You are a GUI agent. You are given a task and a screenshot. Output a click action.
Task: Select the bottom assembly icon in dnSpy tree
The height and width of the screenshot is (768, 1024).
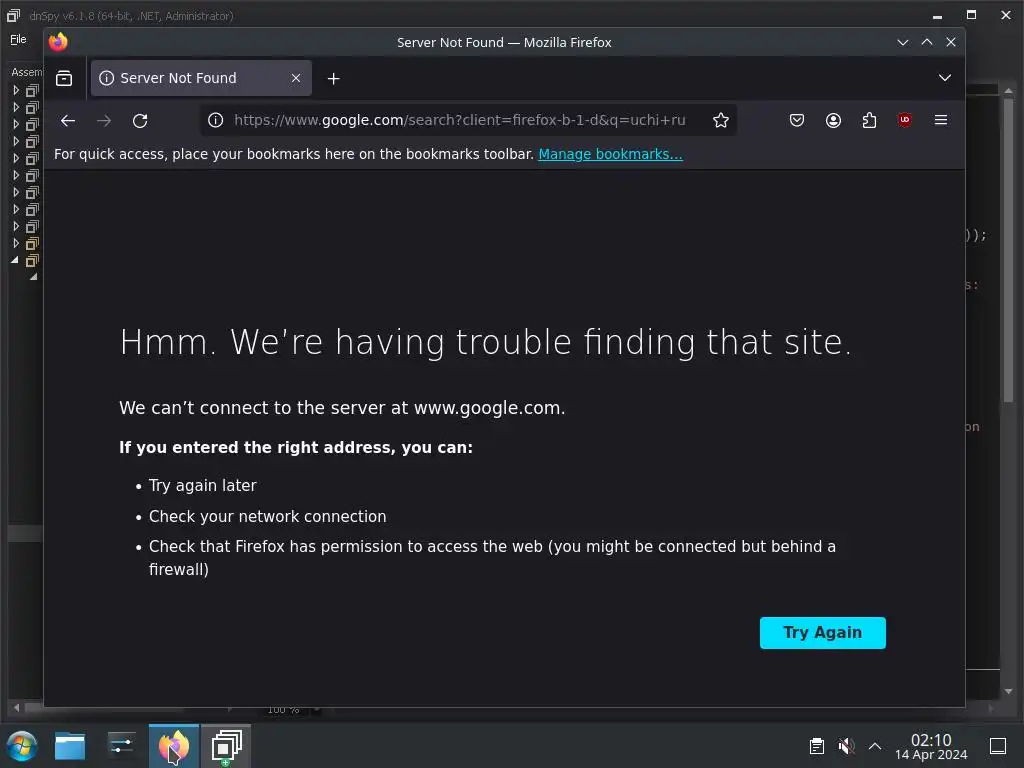point(32,261)
